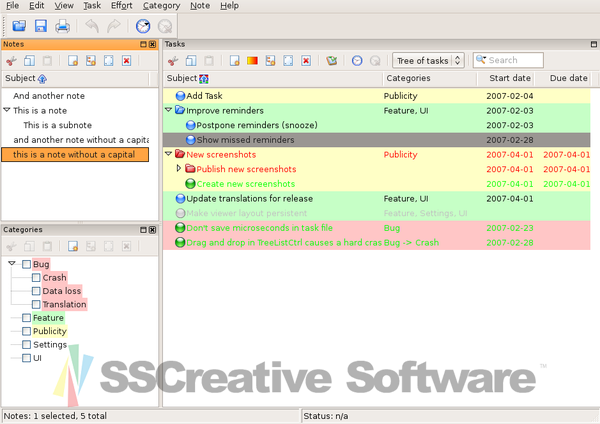Collapse the New screenshots task
600x424 pixels.
[x=168, y=154]
